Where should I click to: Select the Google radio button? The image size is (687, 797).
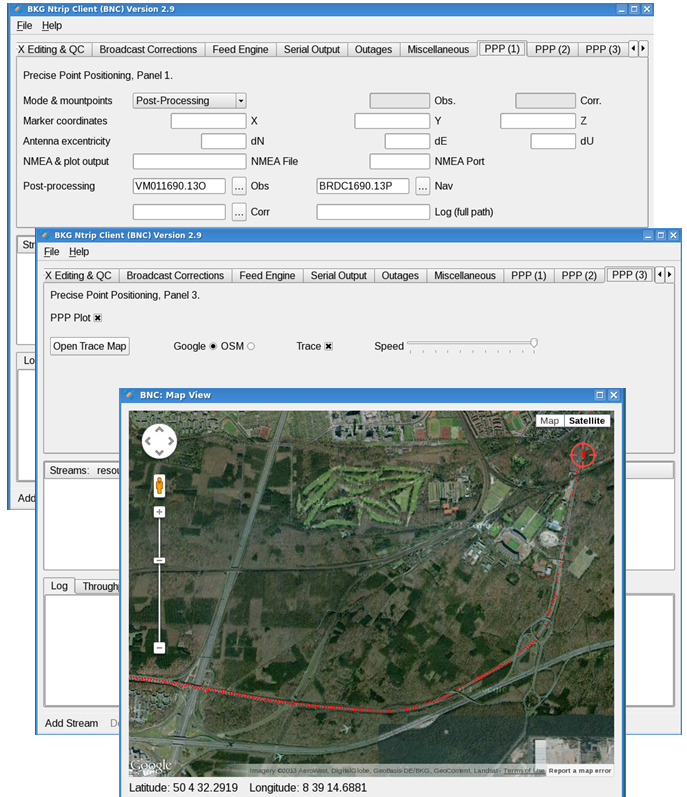tap(213, 346)
